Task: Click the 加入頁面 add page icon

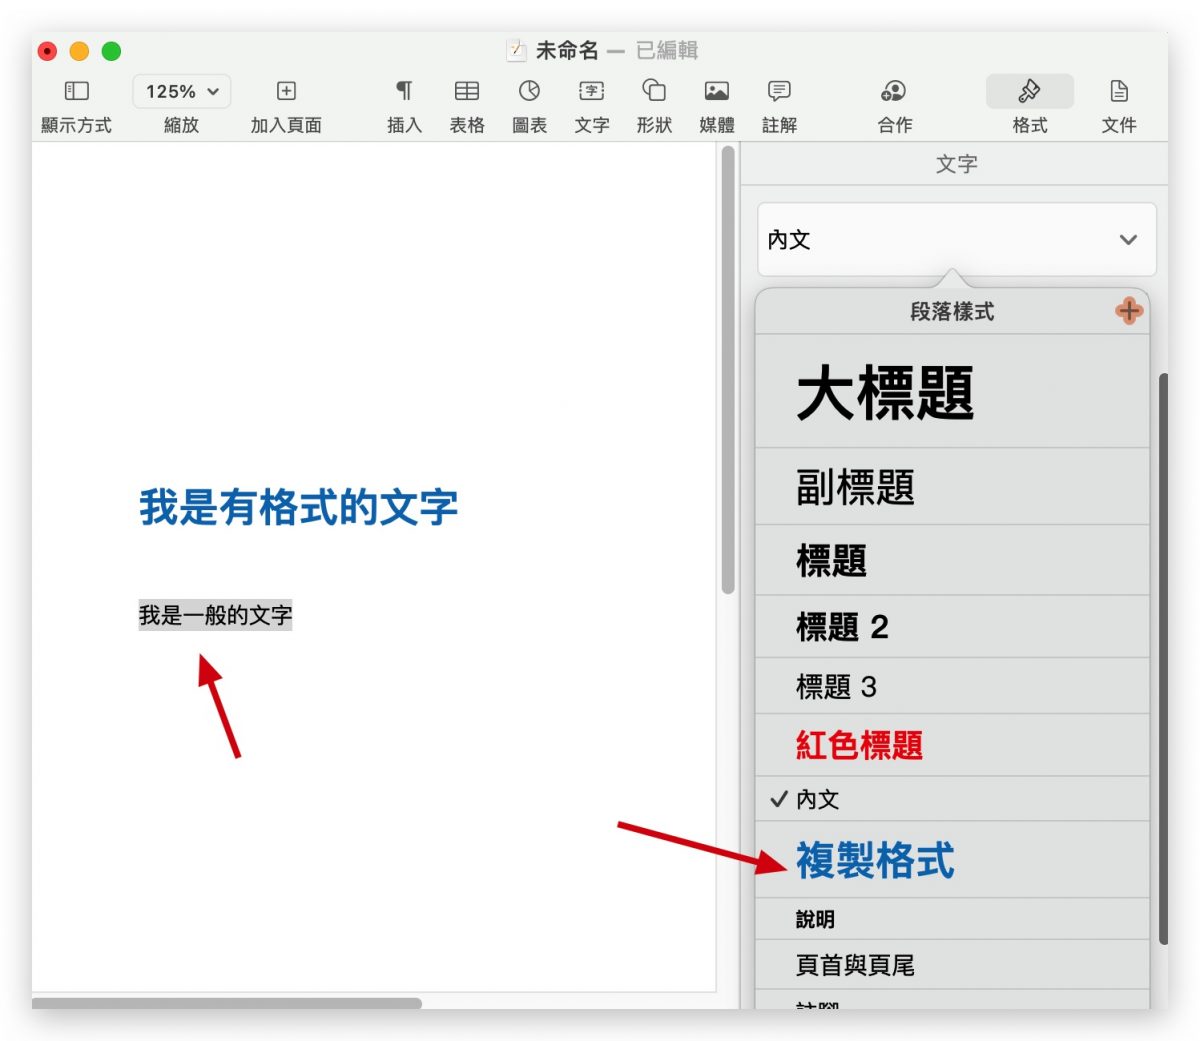Action: (x=286, y=91)
